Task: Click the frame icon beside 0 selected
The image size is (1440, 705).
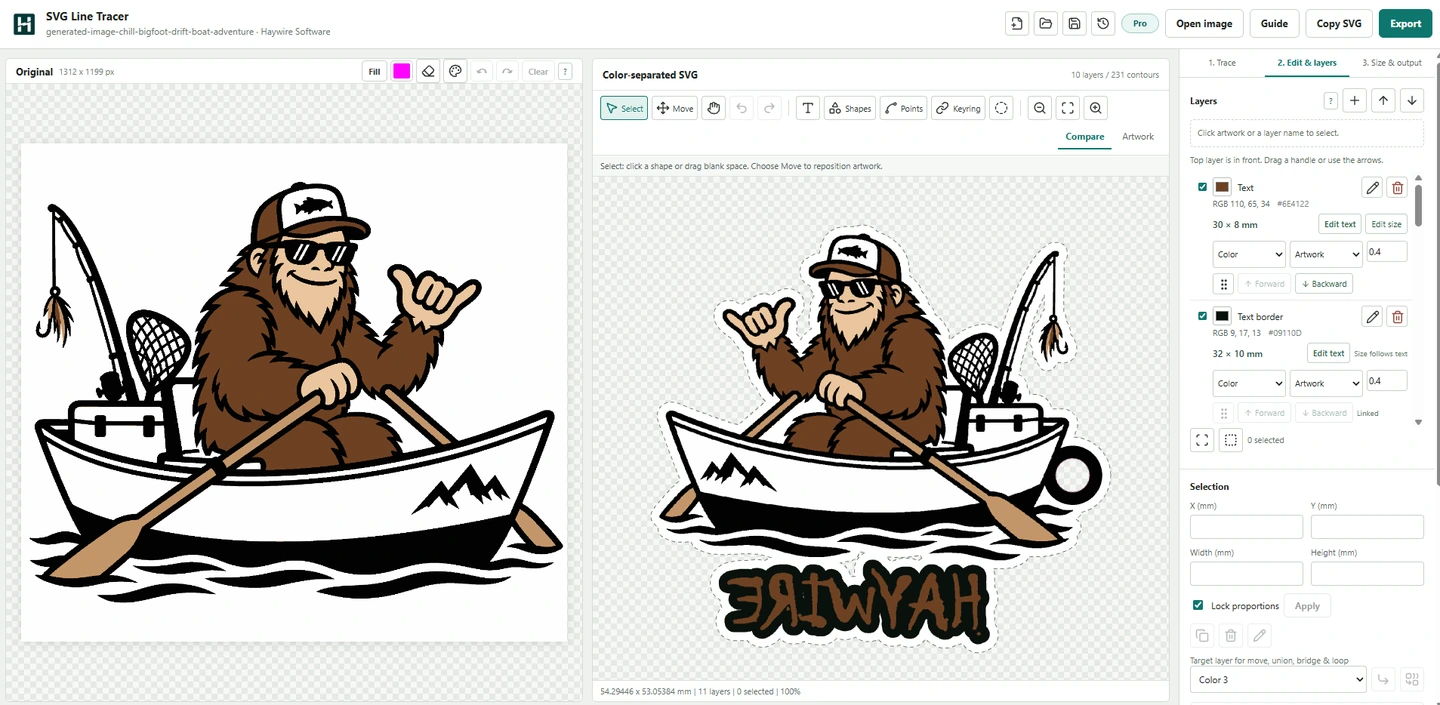Action: click(1202, 440)
